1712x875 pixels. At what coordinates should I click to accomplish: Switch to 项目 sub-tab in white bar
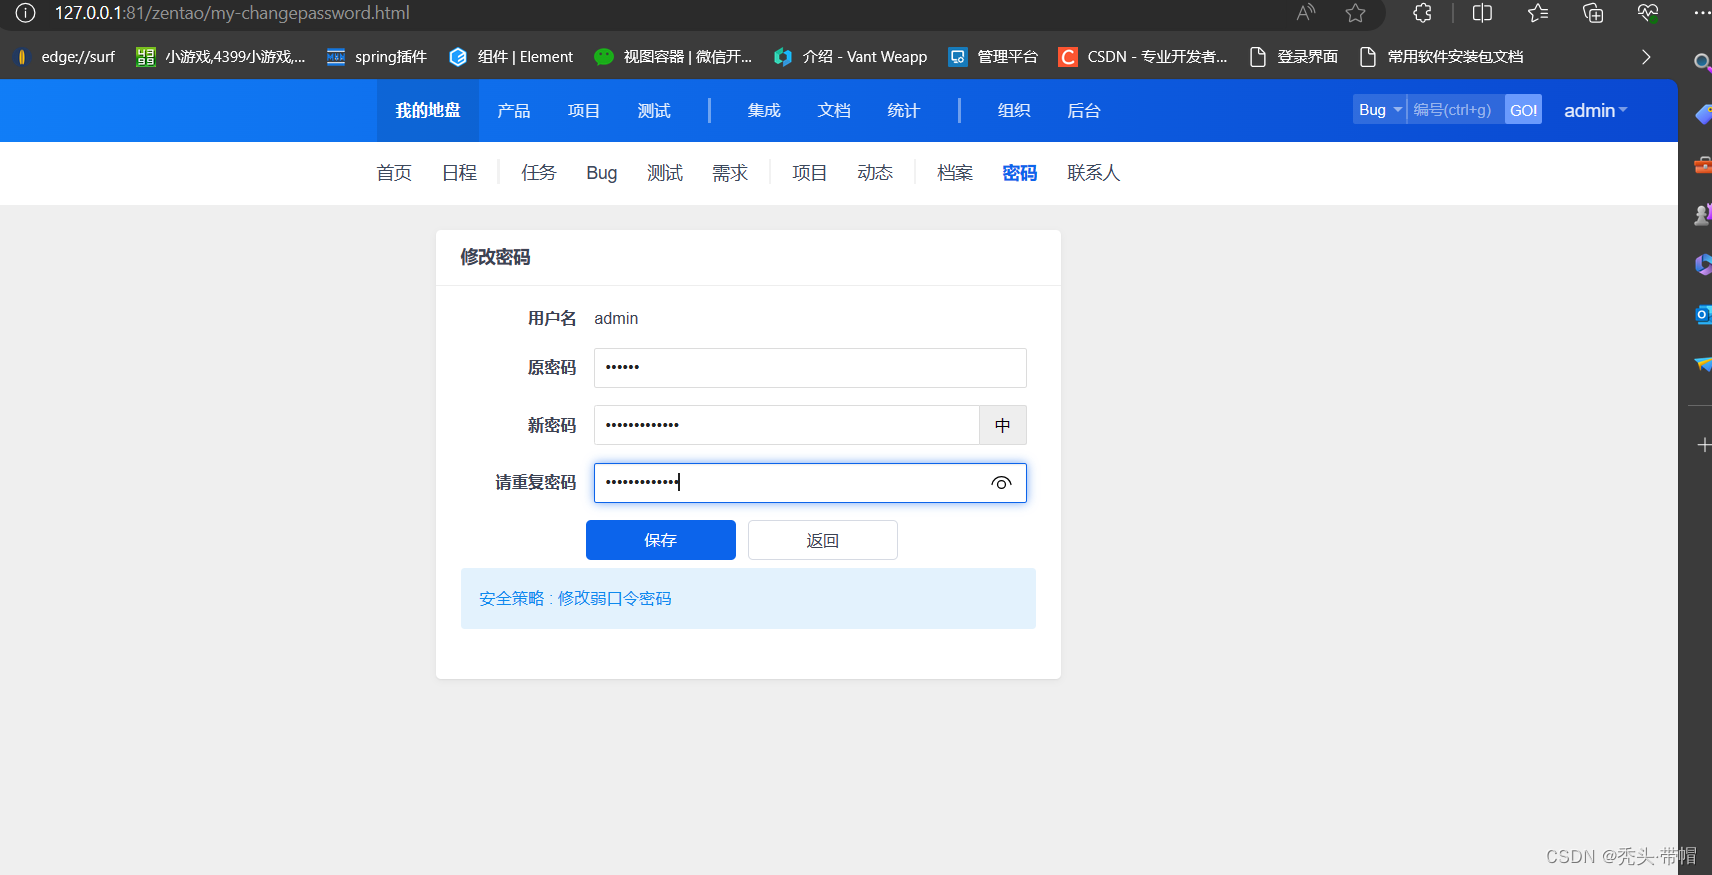pyautogui.click(x=810, y=173)
